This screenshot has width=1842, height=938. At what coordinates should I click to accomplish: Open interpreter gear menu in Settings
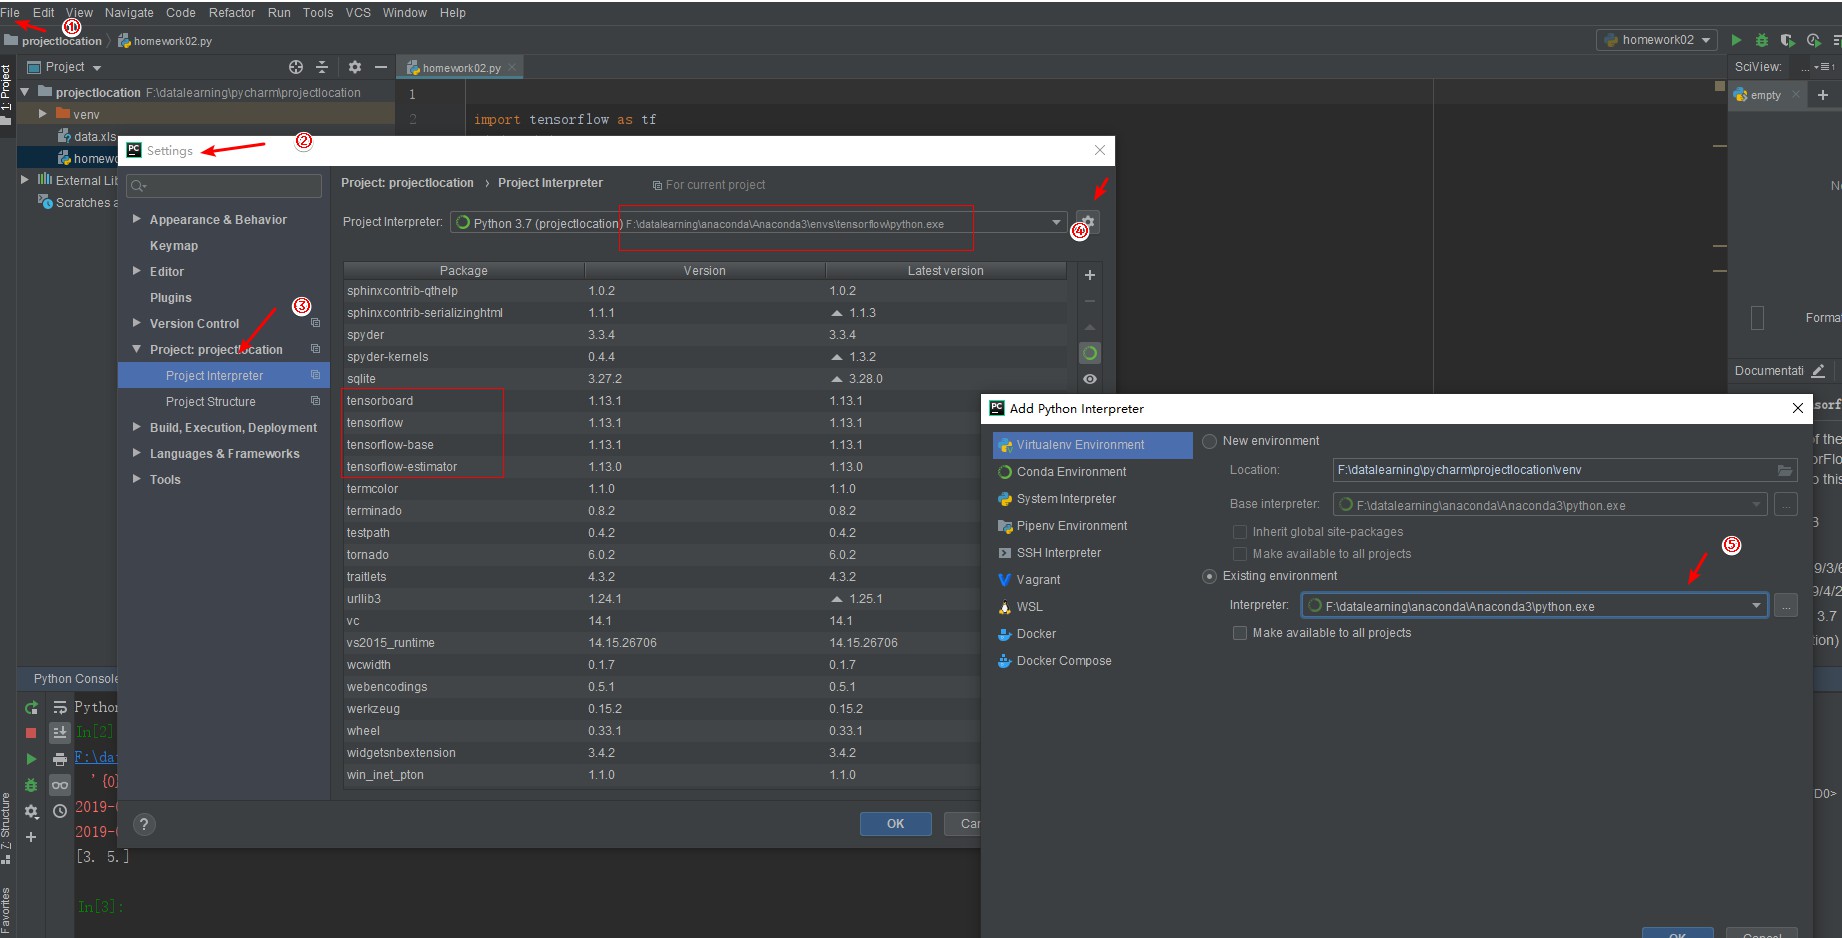[1088, 222]
